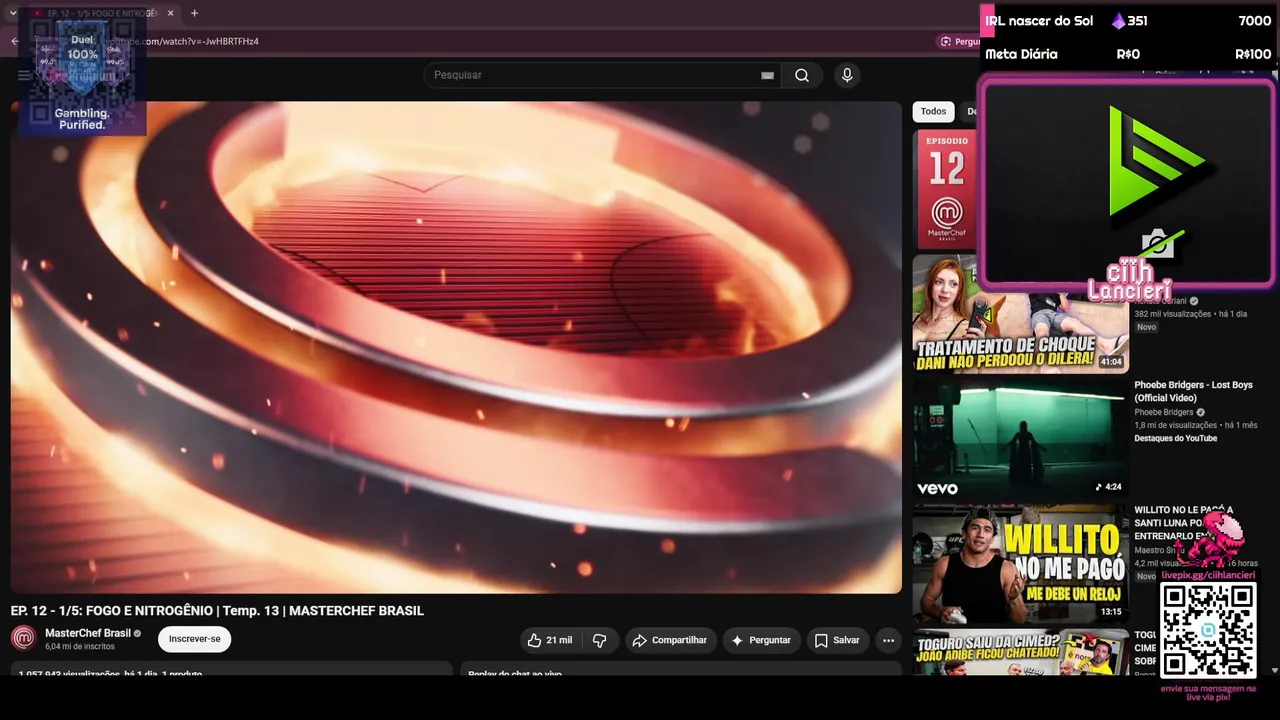This screenshot has height=720, width=1280.
Task: Open a new browser tab
Action: point(194,13)
